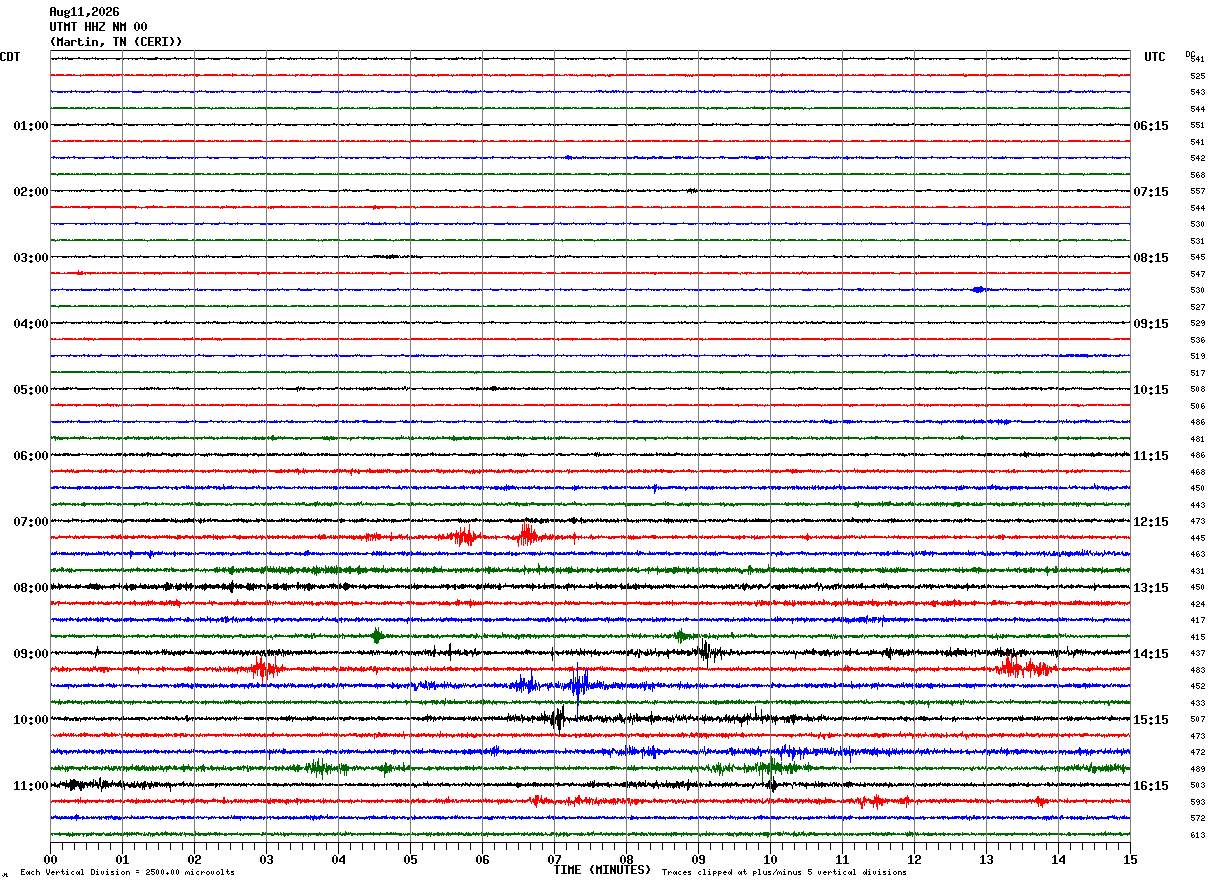Image resolution: width=1210 pixels, height=886 pixels.
Task: Select the DC offset value 568
Action: tap(1197, 175)
